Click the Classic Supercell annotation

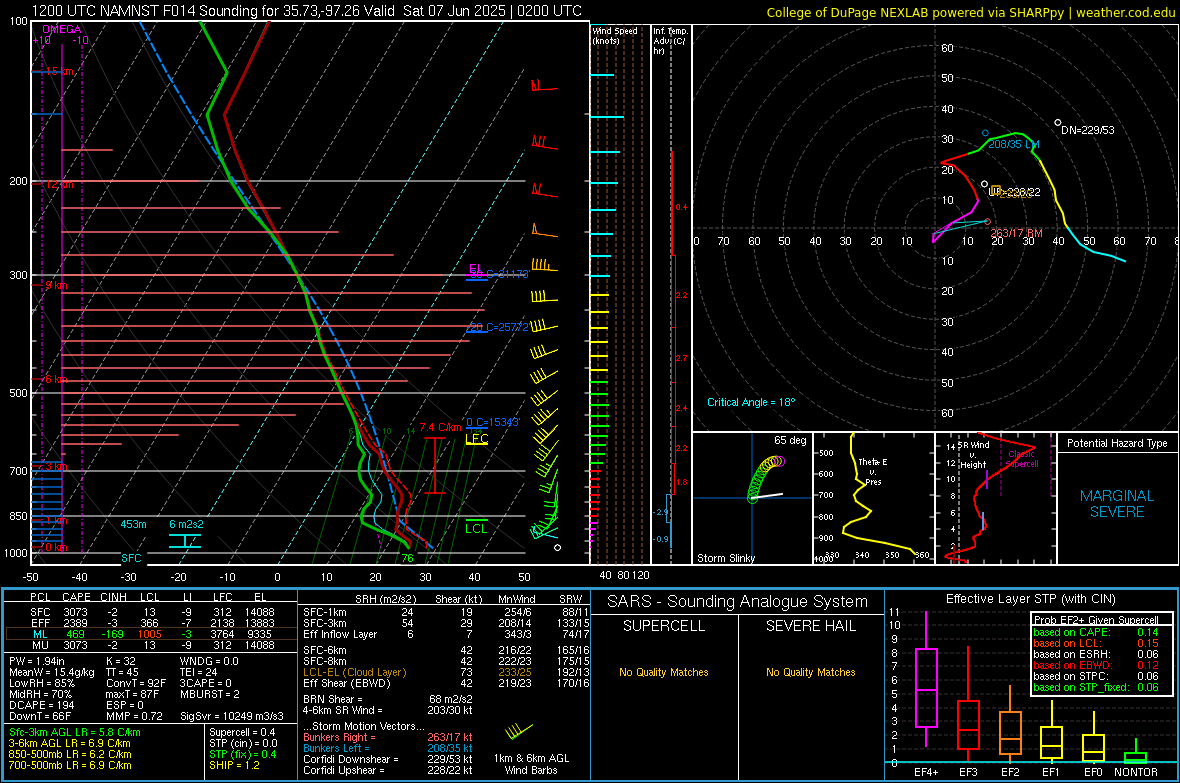click(x=1022, y=459)
